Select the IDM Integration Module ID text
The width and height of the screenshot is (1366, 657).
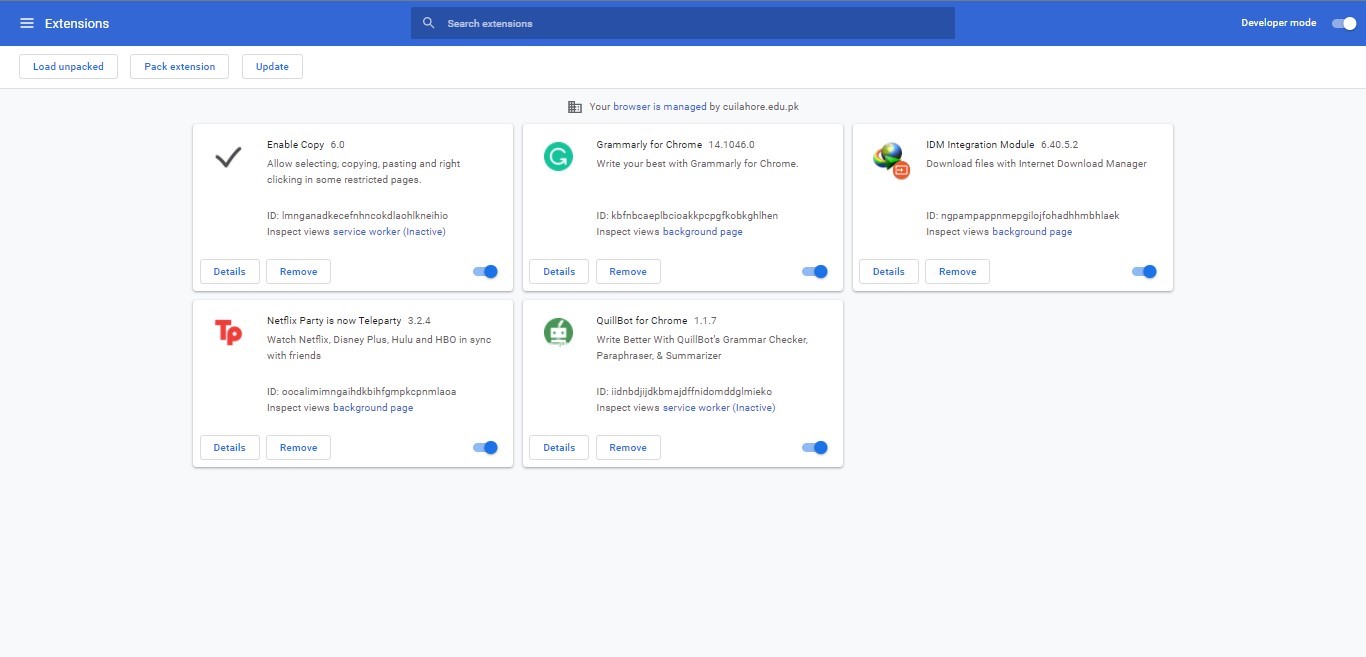[x=1023, y=216]
